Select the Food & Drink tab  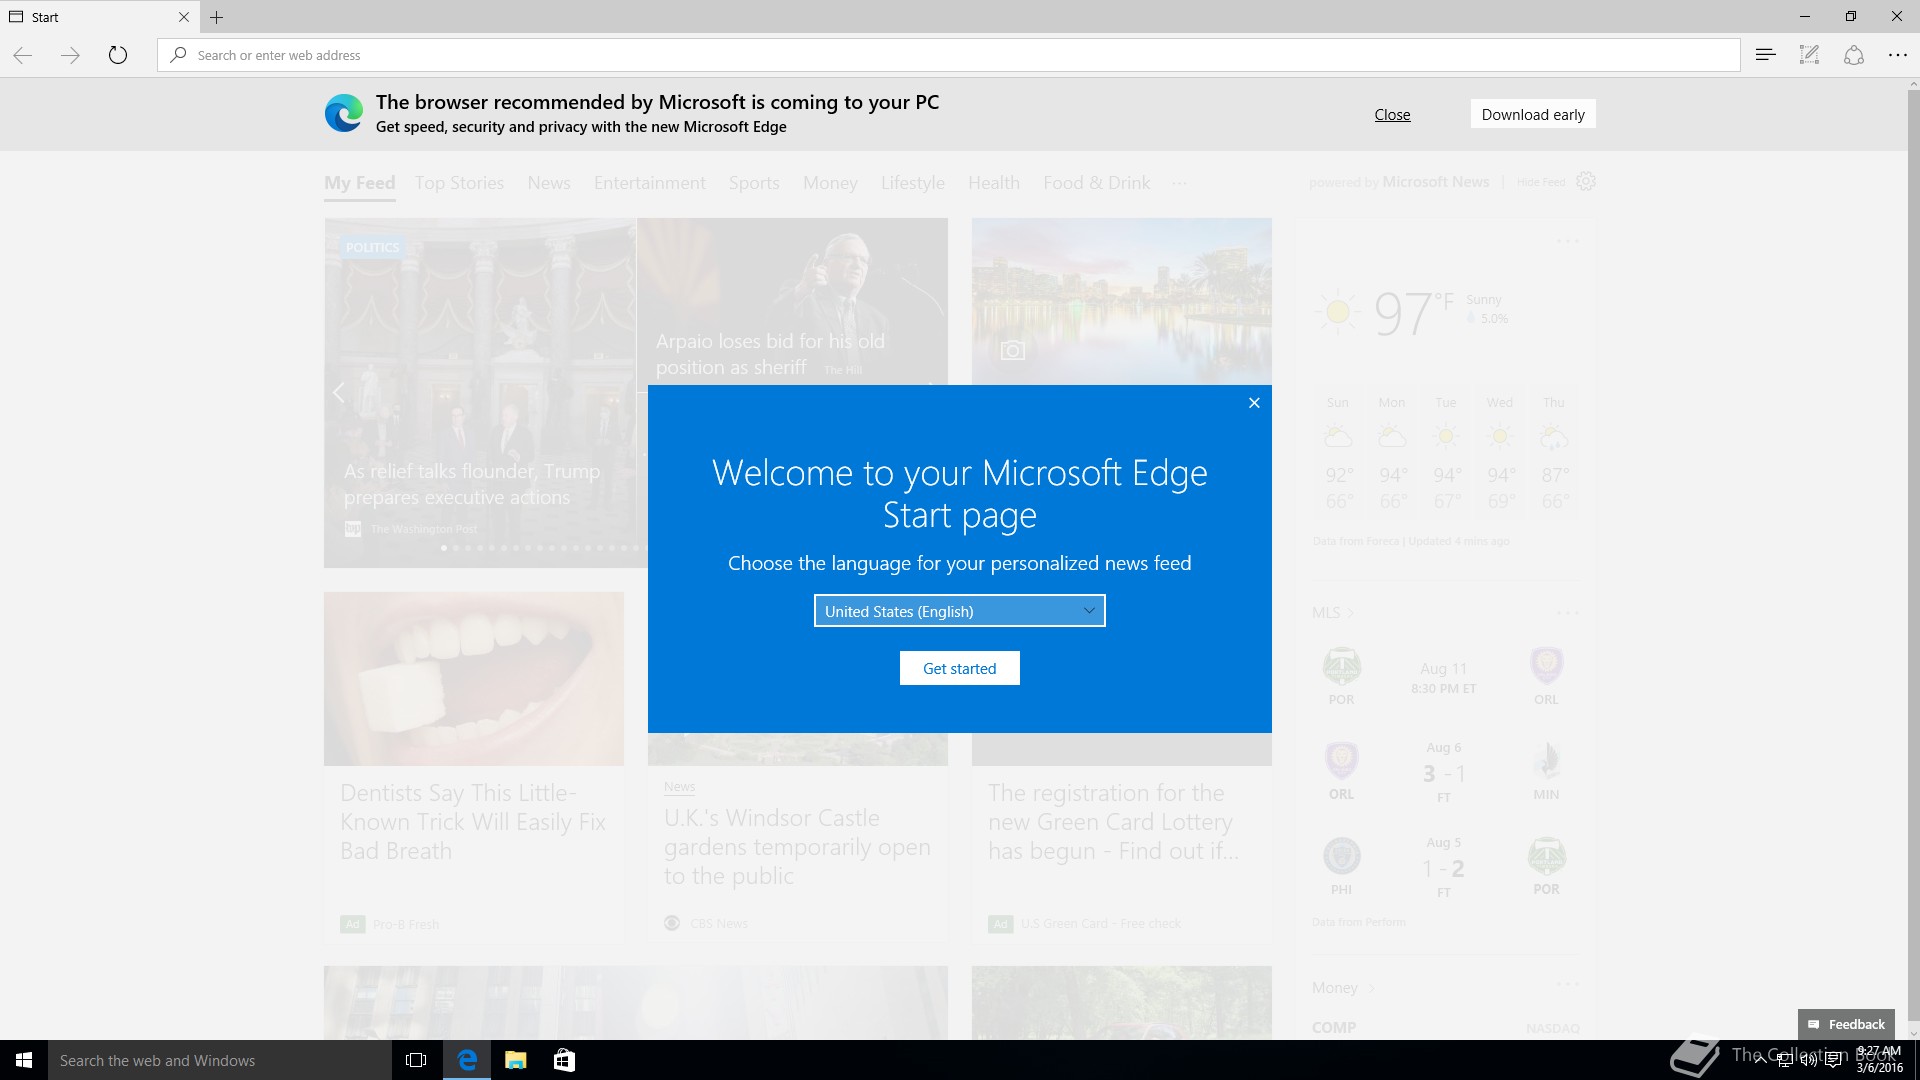tap(1097, 183)
